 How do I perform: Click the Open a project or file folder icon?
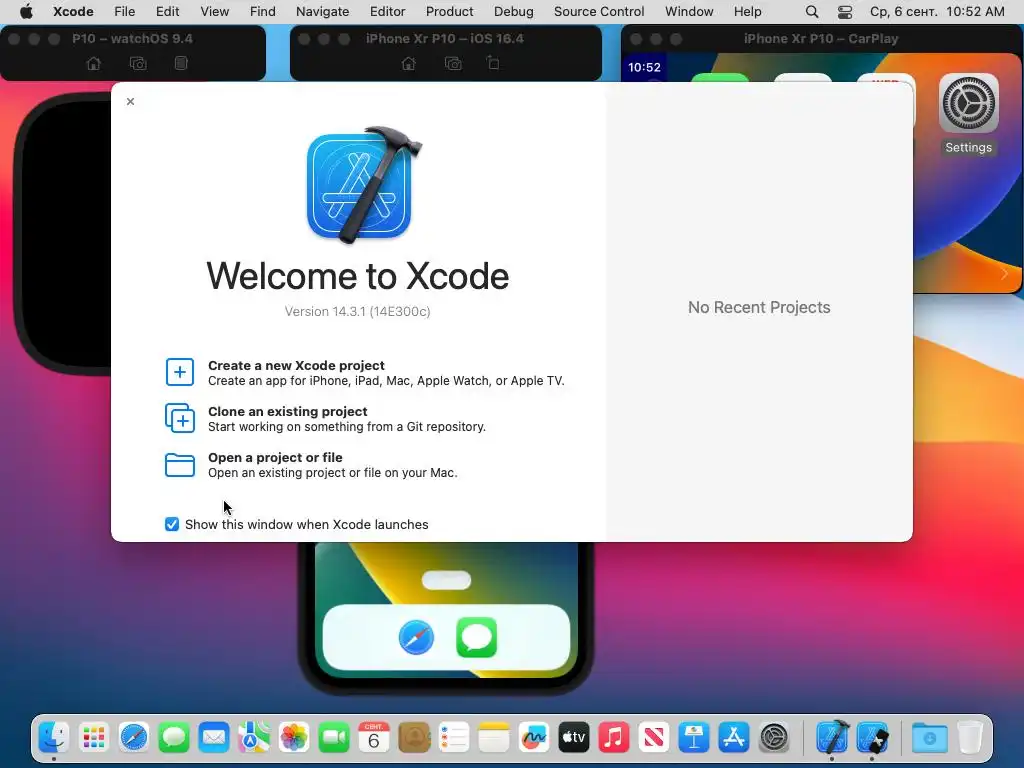pyautogui.click(x=180, y=465)
